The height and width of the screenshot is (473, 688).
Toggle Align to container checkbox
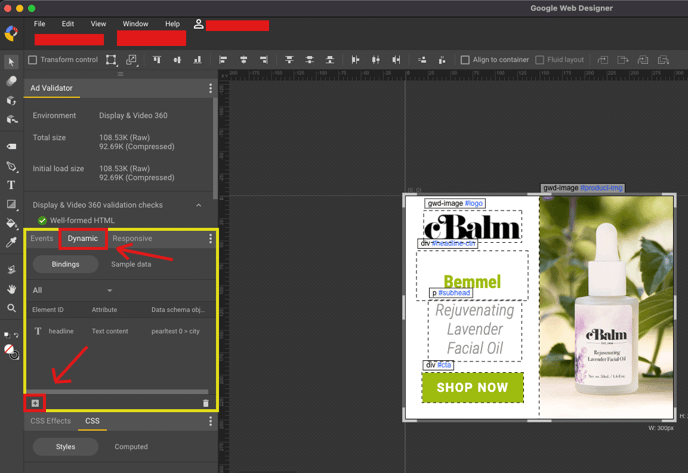(x=465, y=60)
